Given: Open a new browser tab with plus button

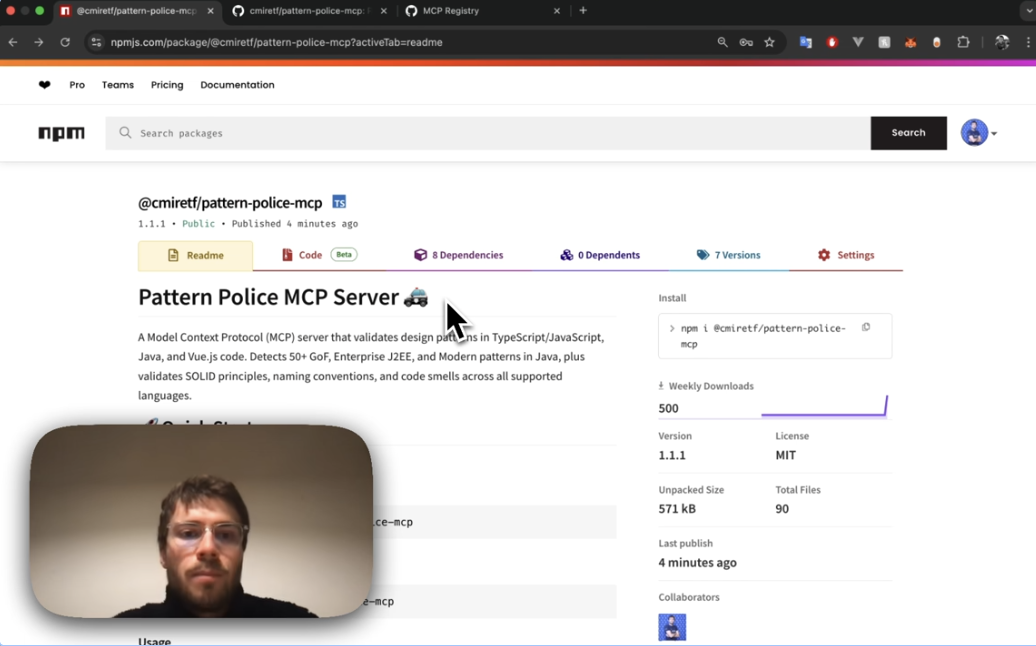Looking at the screenshot, I should click(x=583, y=11).
